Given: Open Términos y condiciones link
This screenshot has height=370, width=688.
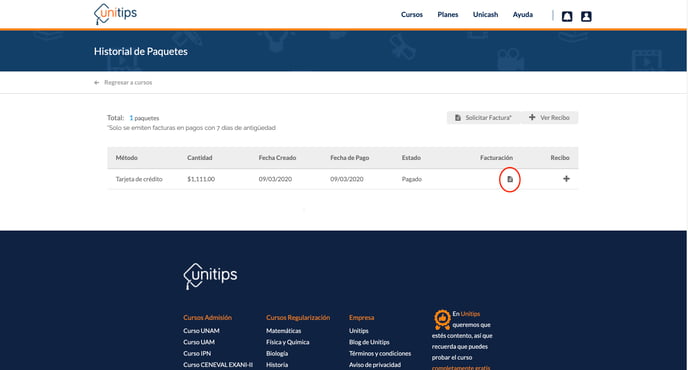Looking at the screenshot, I should pyautogui.click(x=380, y=353).
